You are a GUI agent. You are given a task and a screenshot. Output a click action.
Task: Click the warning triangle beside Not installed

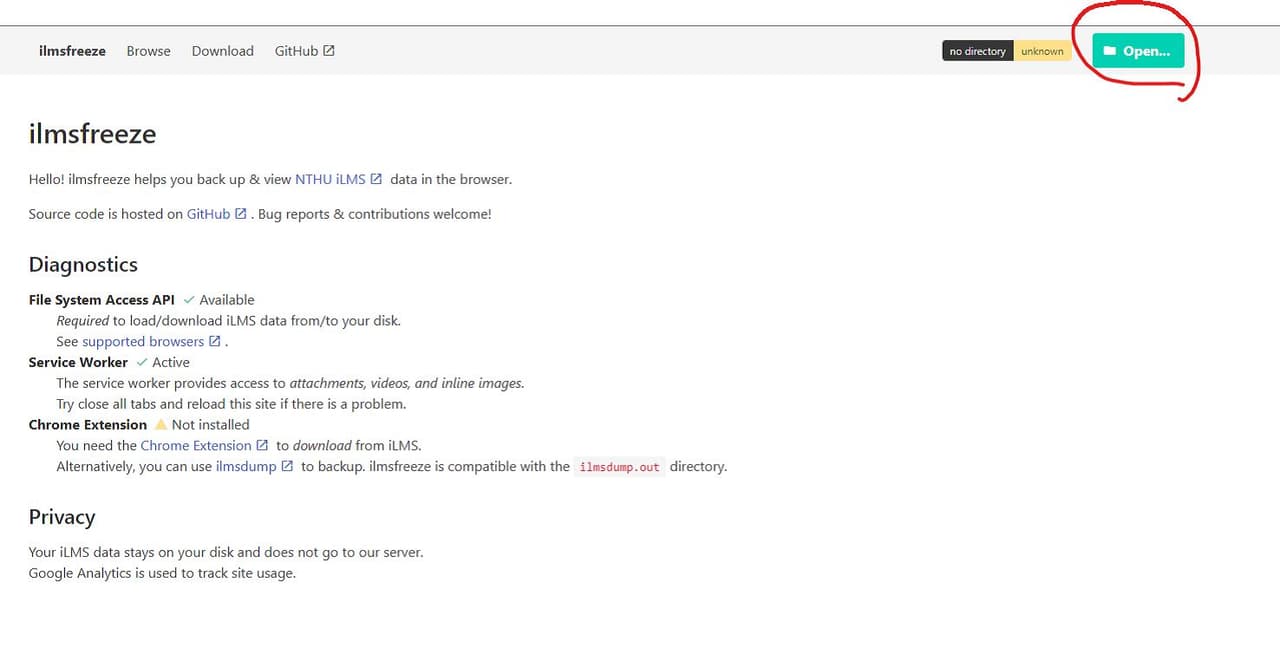(x=160, y=425)
